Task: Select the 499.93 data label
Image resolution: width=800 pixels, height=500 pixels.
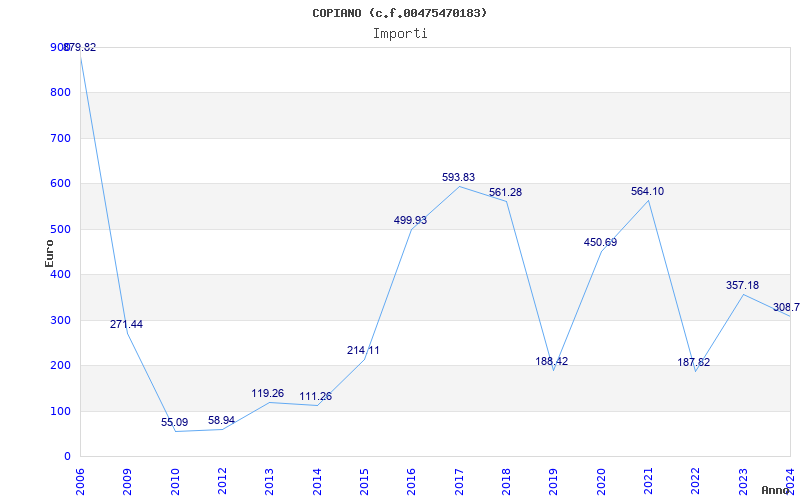Action: pyautogui.click(x=410, y=220)
